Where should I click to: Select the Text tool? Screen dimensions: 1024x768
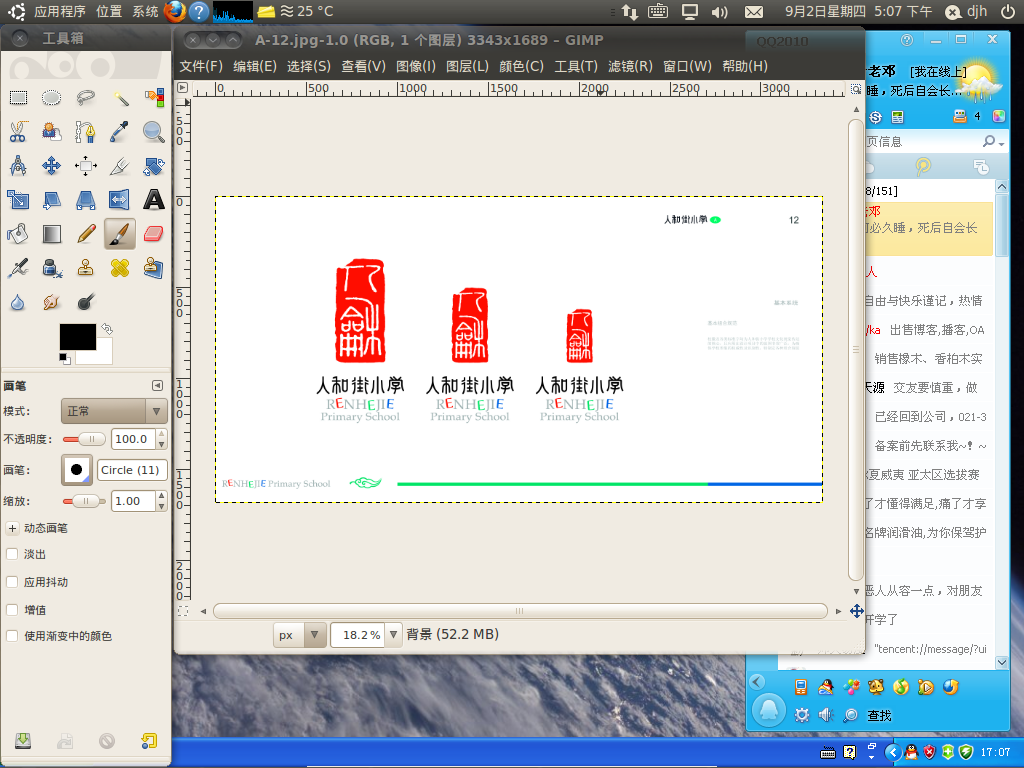153,200
